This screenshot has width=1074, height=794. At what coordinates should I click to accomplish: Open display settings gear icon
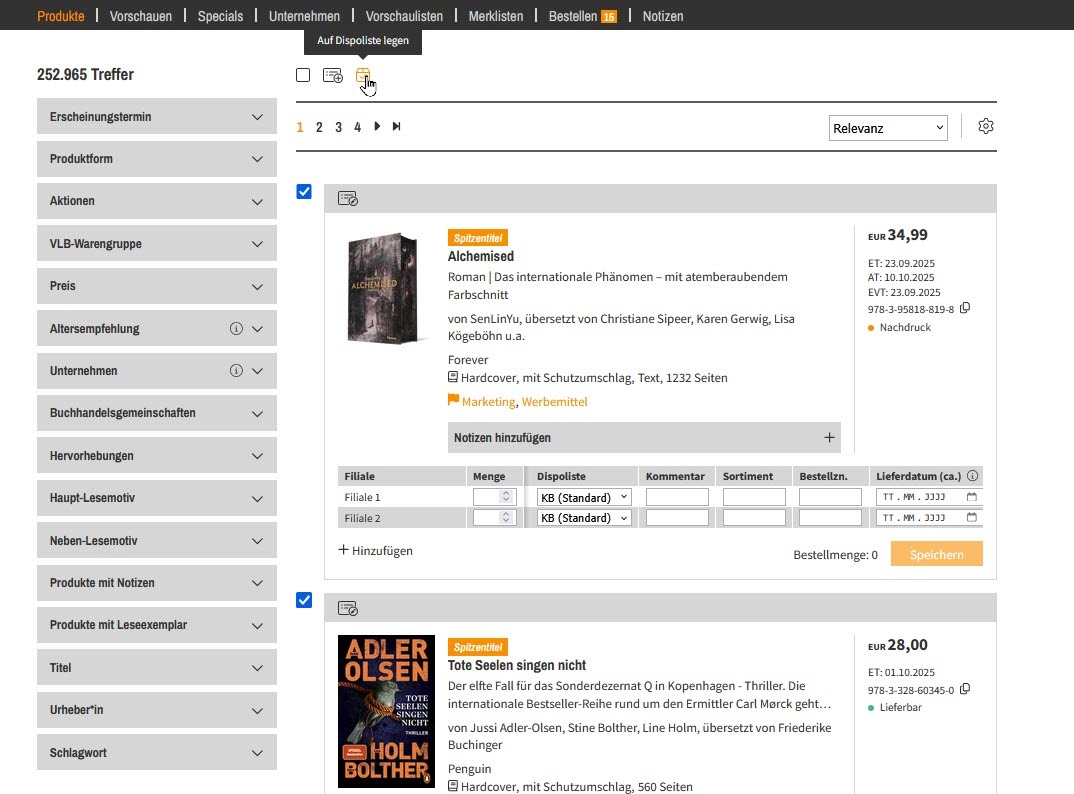(x=986, y=127)
